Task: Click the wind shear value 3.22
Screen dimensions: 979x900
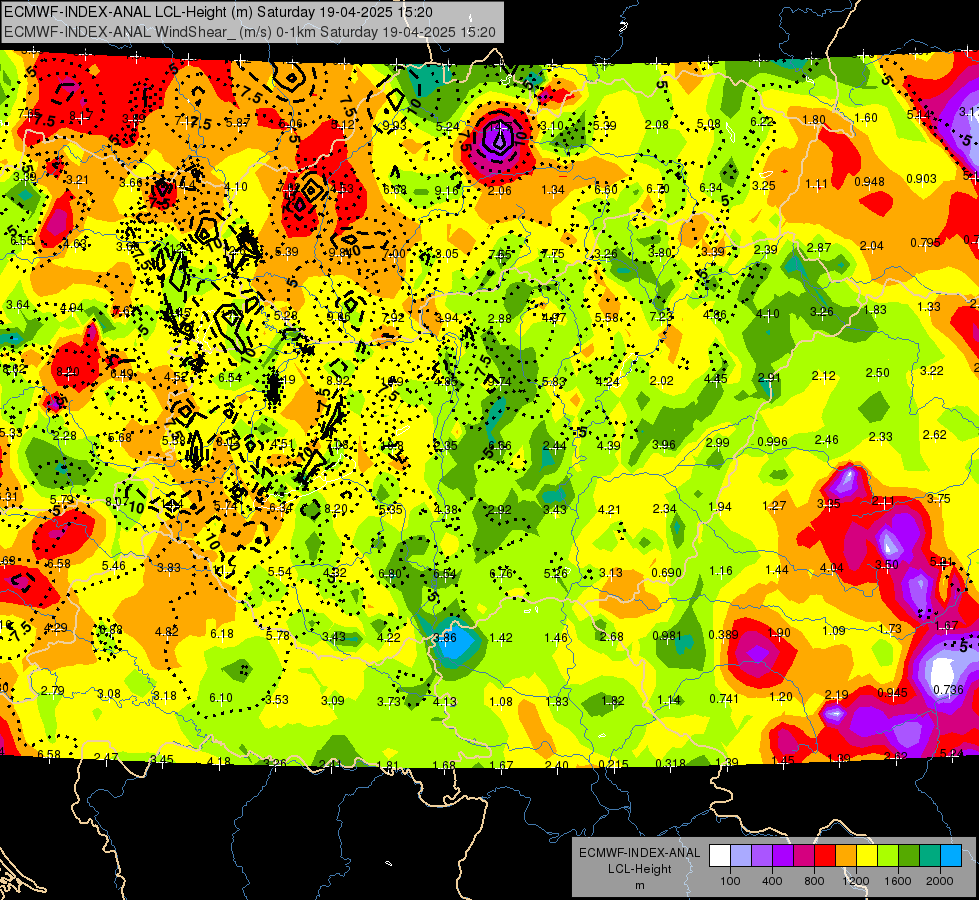Action: point(932,370)
